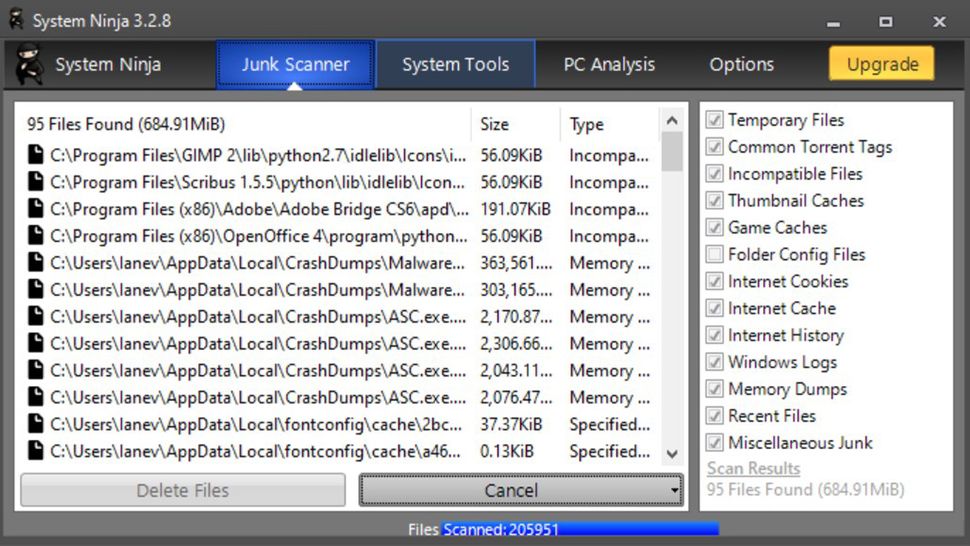The image size is (970, 546).
Task: Open the System Tools tab
Action: 456,64
